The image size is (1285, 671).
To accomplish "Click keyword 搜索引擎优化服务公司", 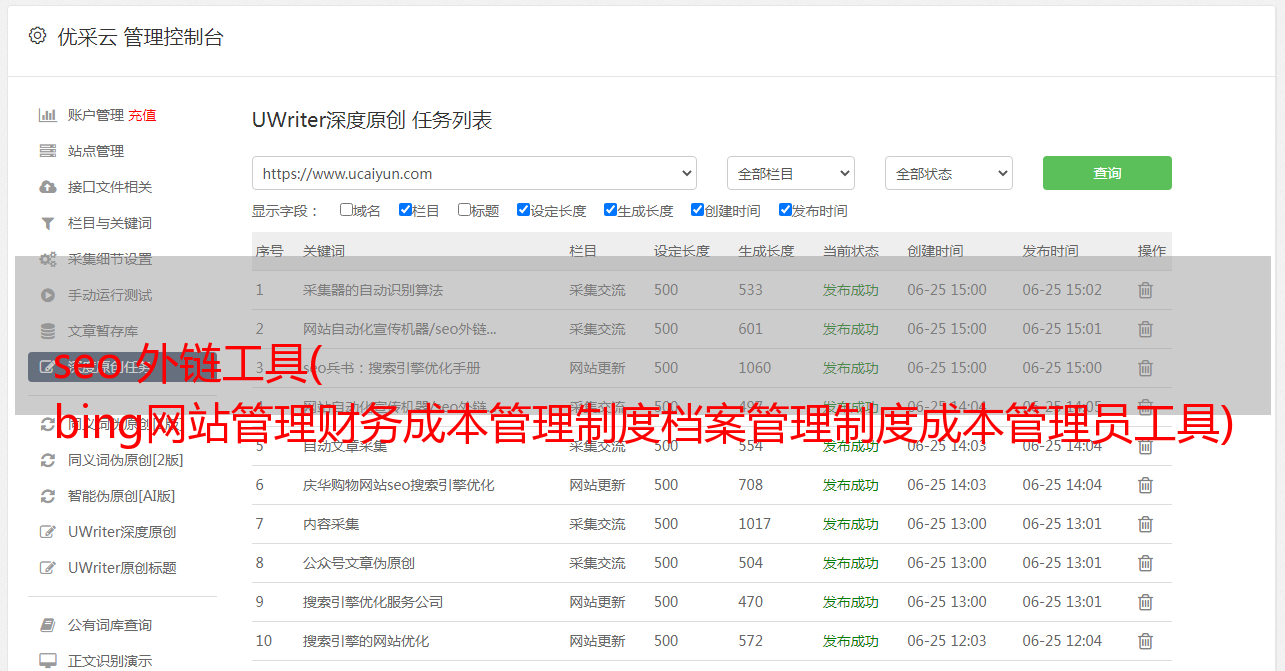I will point(373,602).
